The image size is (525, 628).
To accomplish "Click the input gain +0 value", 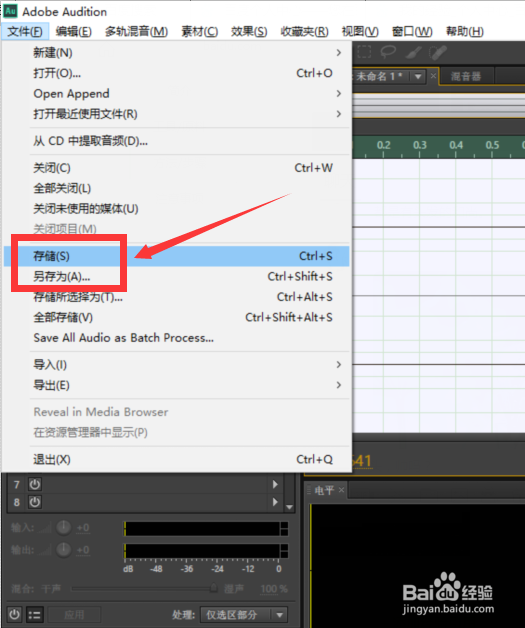I will [83, 528].
